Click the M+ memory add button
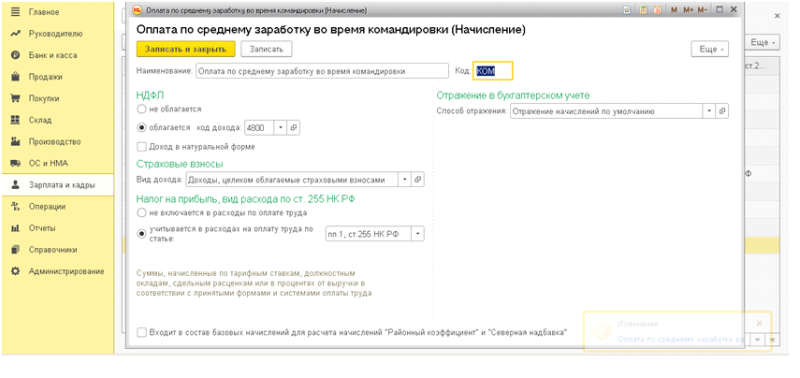The height and width of the screenshot is (378, 800). coord(689,10)
